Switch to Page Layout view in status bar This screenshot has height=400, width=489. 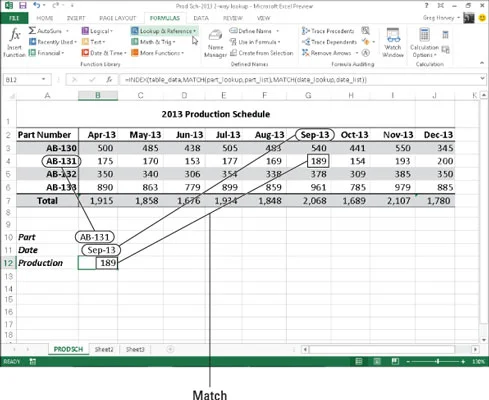click(377, 361)
